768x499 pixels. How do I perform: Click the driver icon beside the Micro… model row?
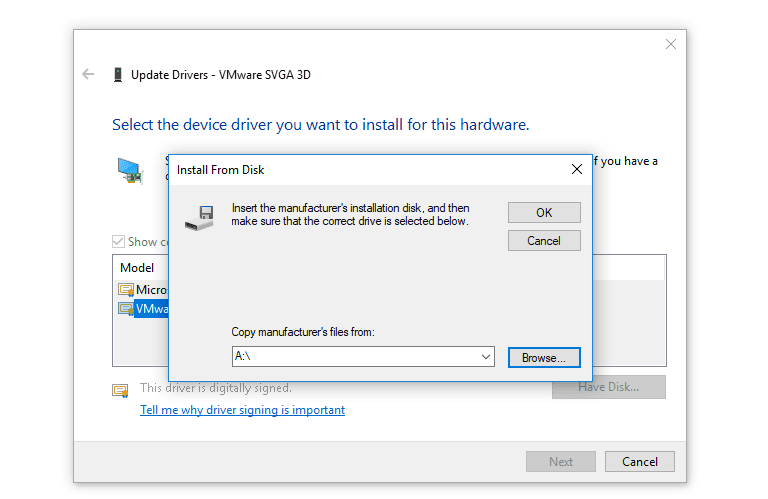(x=126, y=290)
